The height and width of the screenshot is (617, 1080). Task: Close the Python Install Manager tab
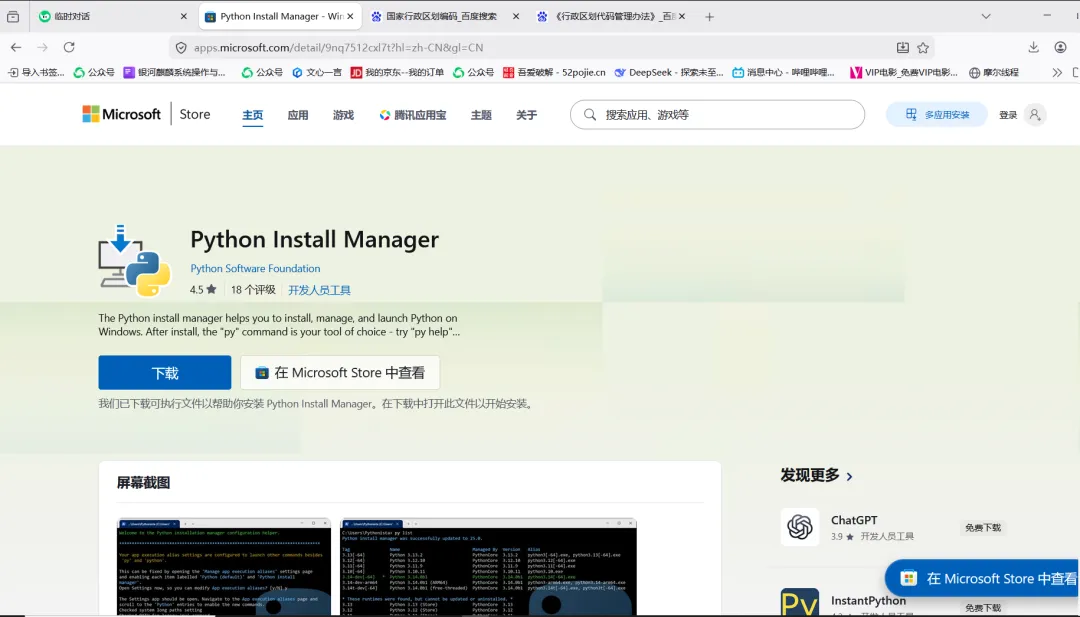(351, 17)
